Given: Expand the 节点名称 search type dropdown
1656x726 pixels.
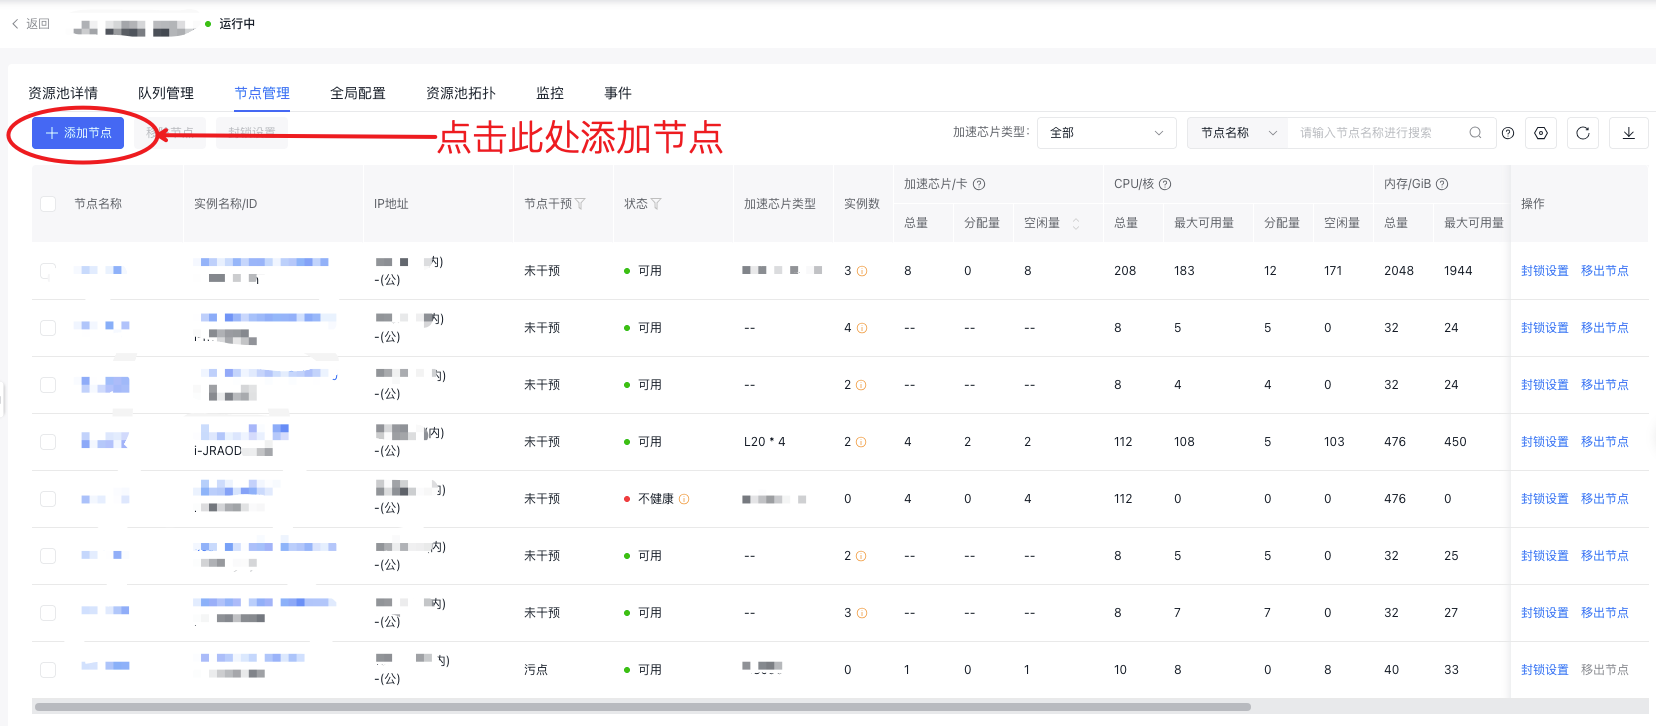Looking at the screenshot, I should [x=1238, y=133].
